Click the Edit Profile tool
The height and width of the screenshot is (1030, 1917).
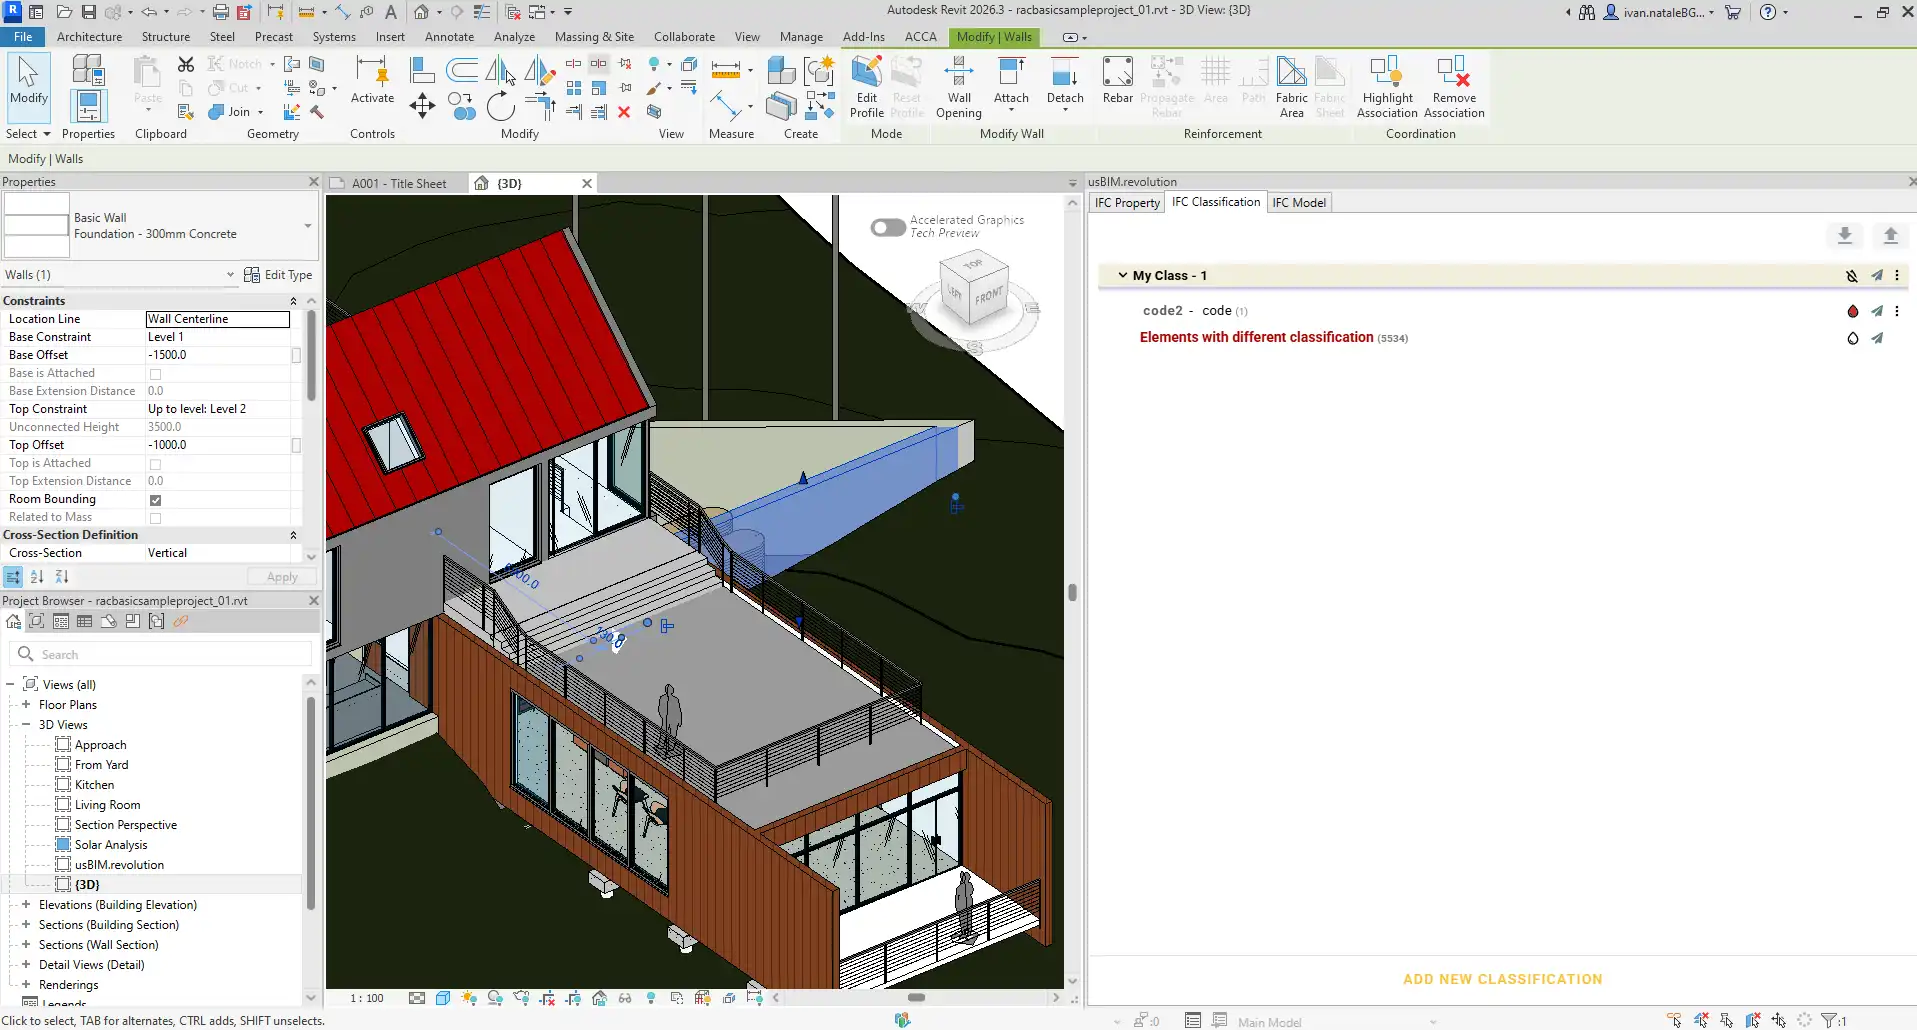[x=866, y=87]
